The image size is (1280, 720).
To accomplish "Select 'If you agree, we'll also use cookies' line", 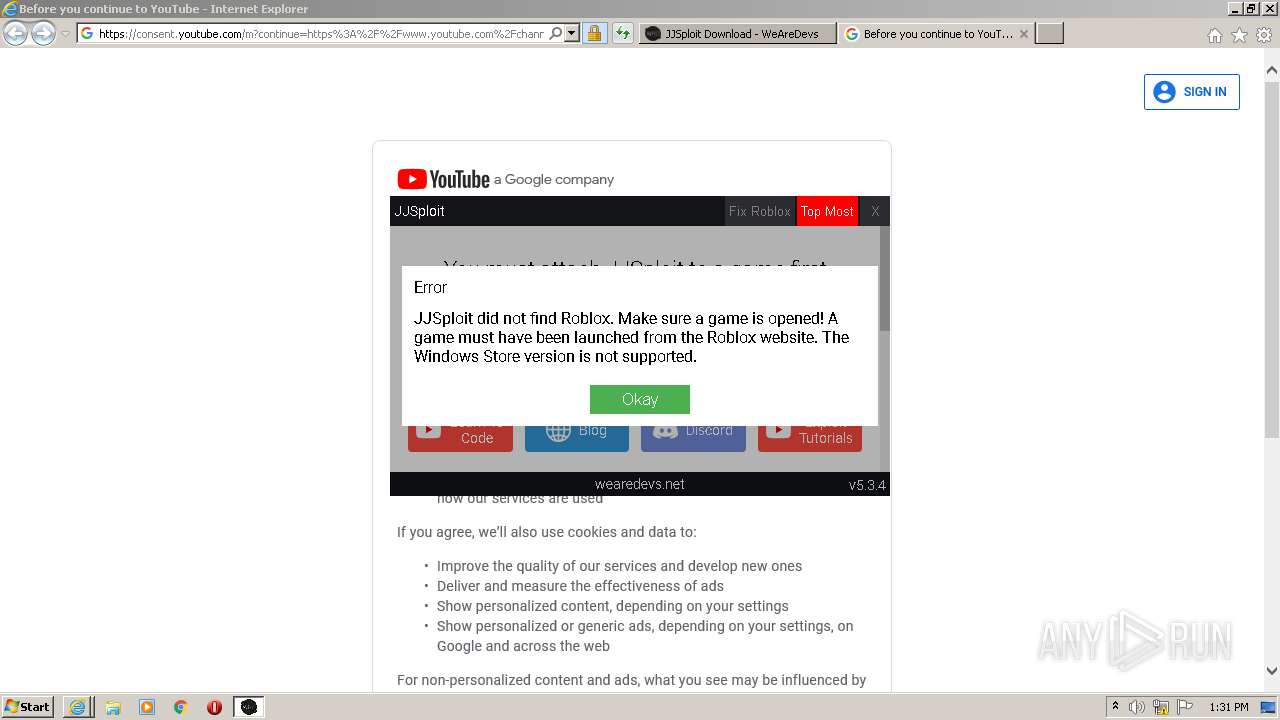I will pyautogui.click(x=547, y=532).
